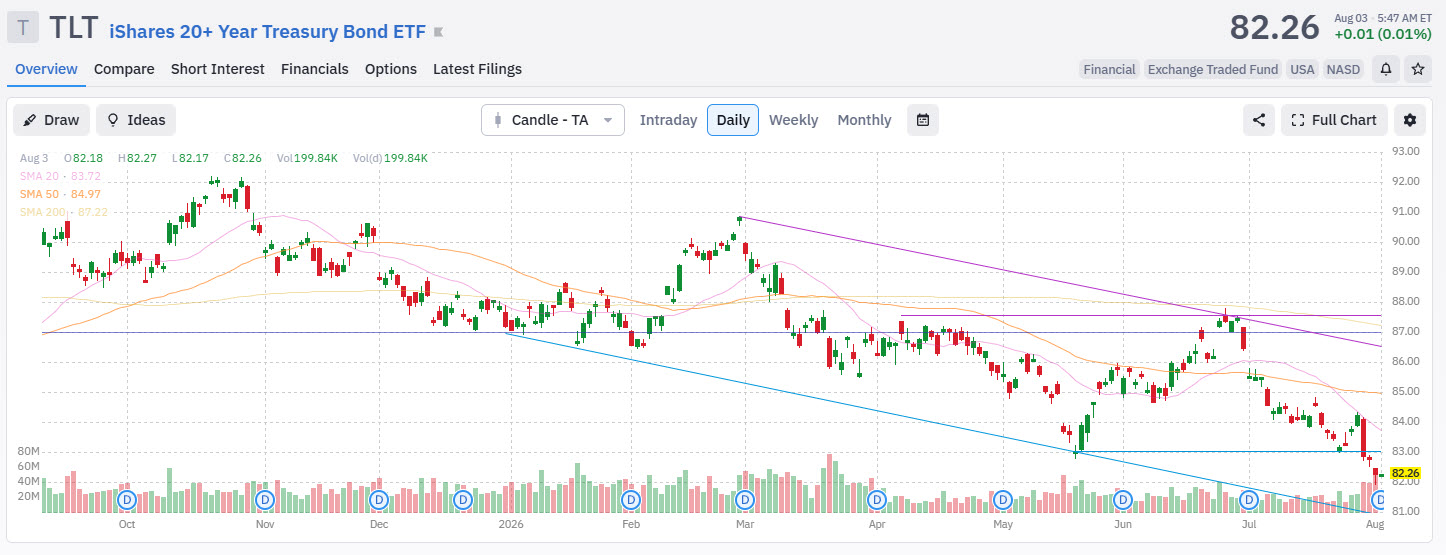This screenshot has width=1446, height=555.
Task: Click the dividend marker above the Dec label
Action: [x=378, y=498]
